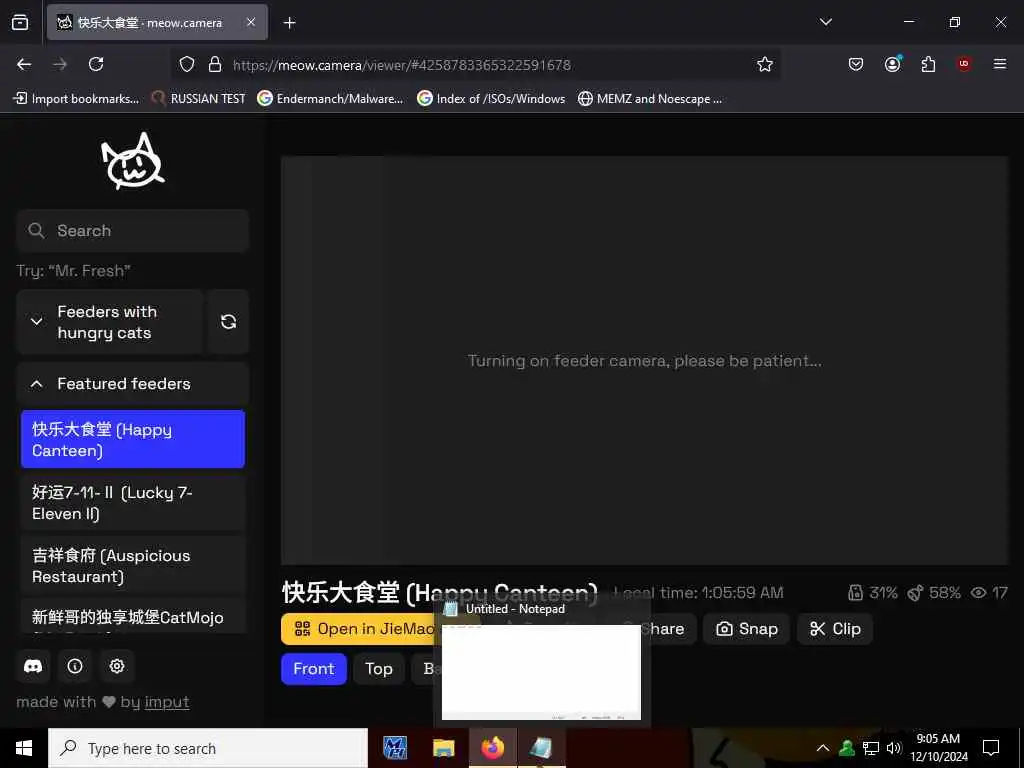The height and width of the screenshot is (768, 1024).
Task: Click the viewer count eye icon
Action: (x=978, y=593)
